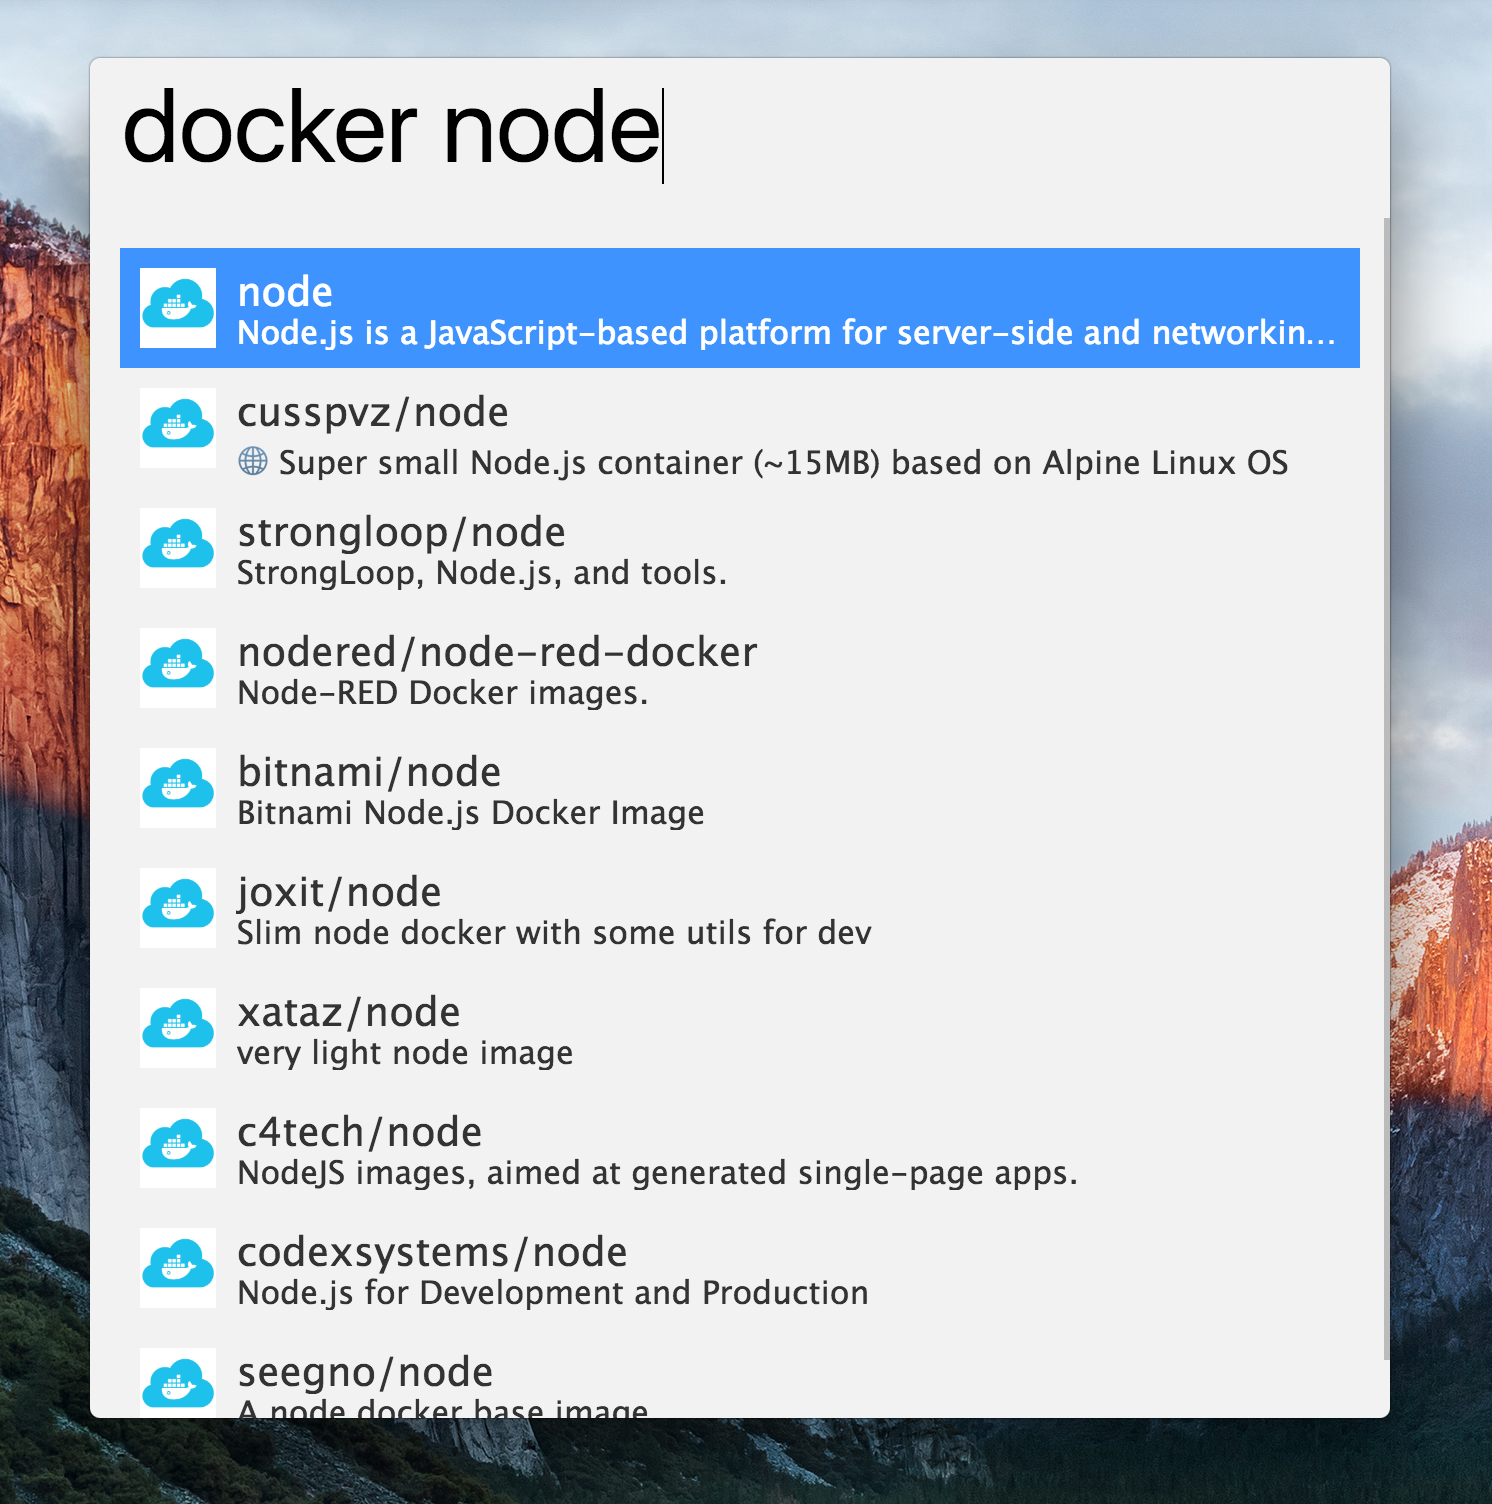Click the Docker icon beside node result
Screen dimensions: 1492x1504
click(x=178, y=308)
